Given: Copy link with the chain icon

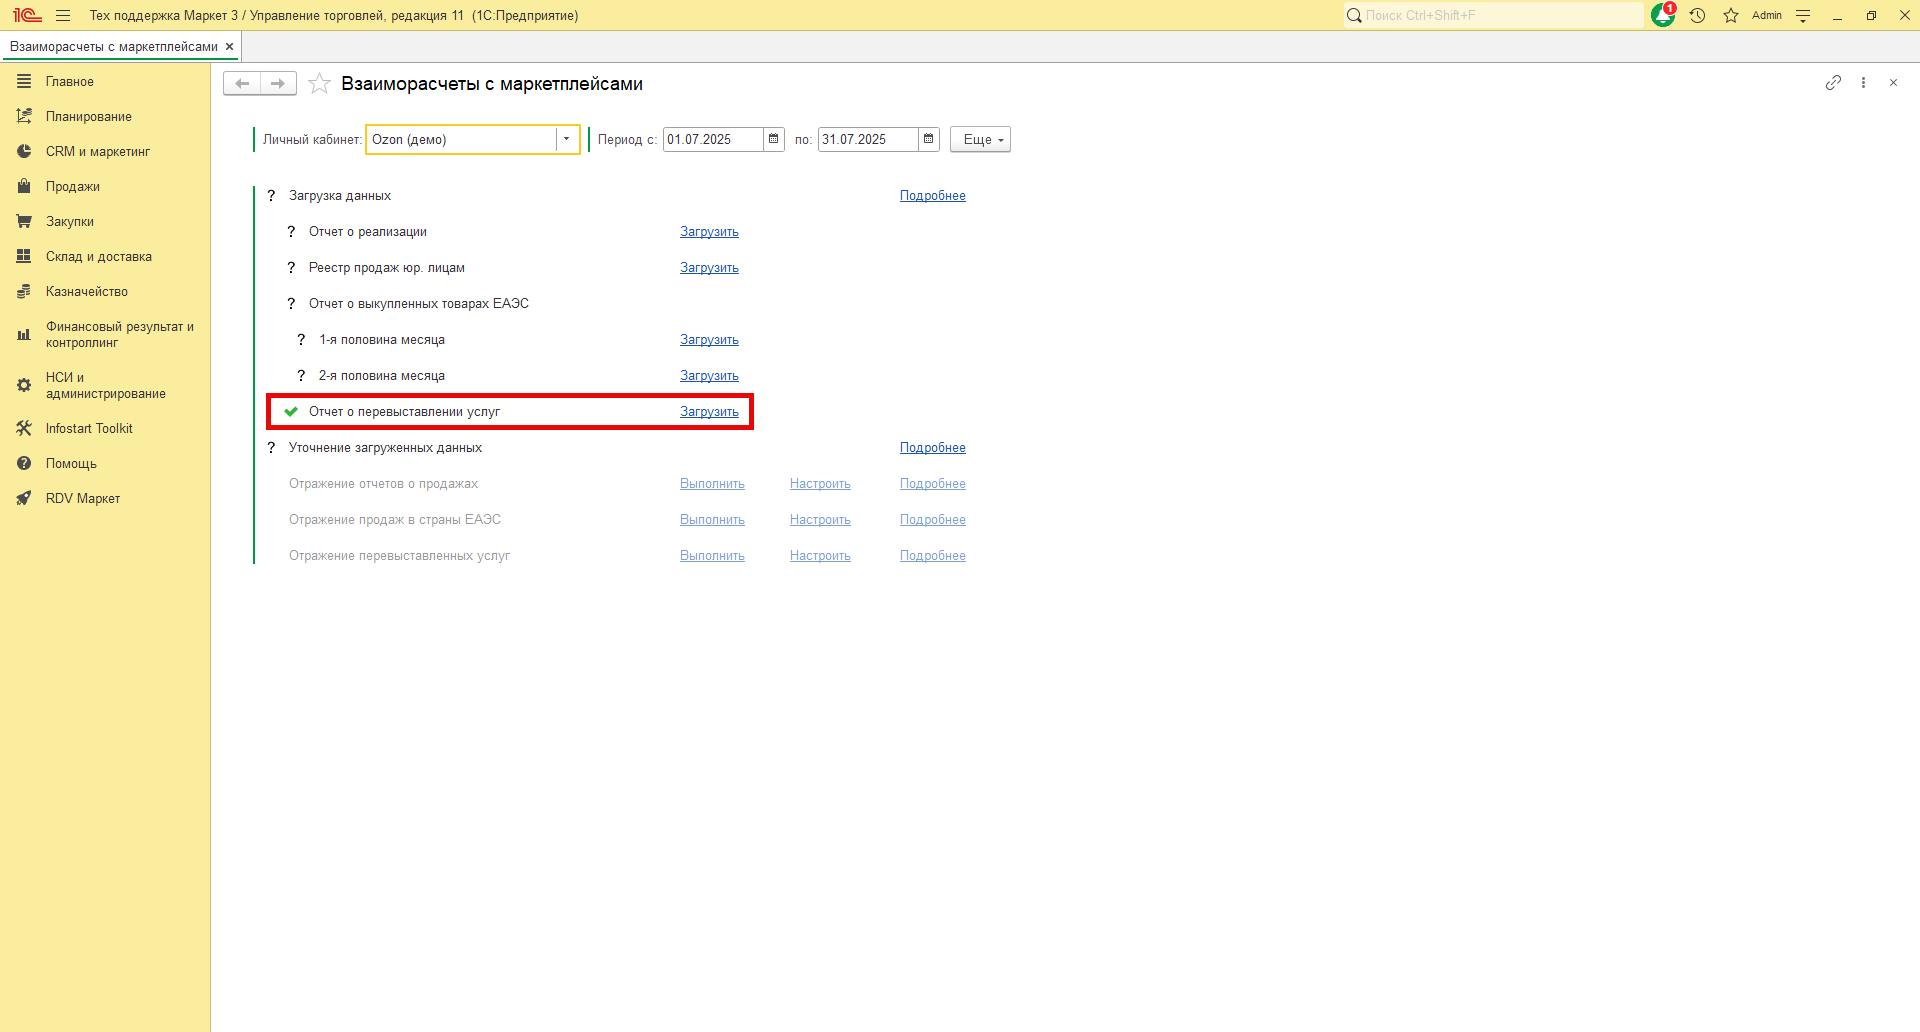Looking at the screenshot, I should [x=1833, y=83].
